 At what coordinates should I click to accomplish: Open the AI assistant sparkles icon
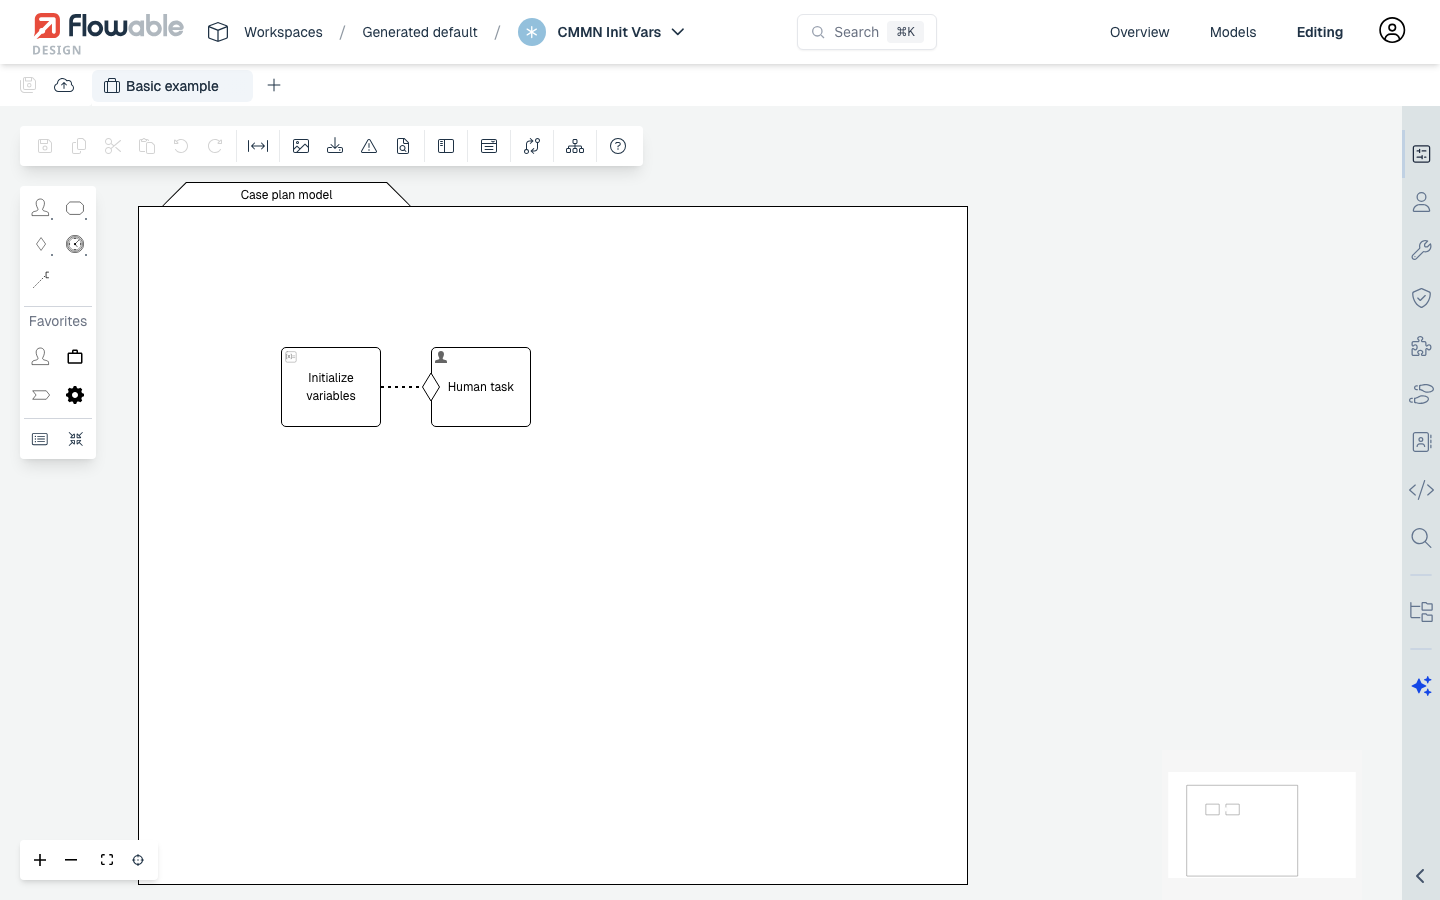coord(1421,686)
